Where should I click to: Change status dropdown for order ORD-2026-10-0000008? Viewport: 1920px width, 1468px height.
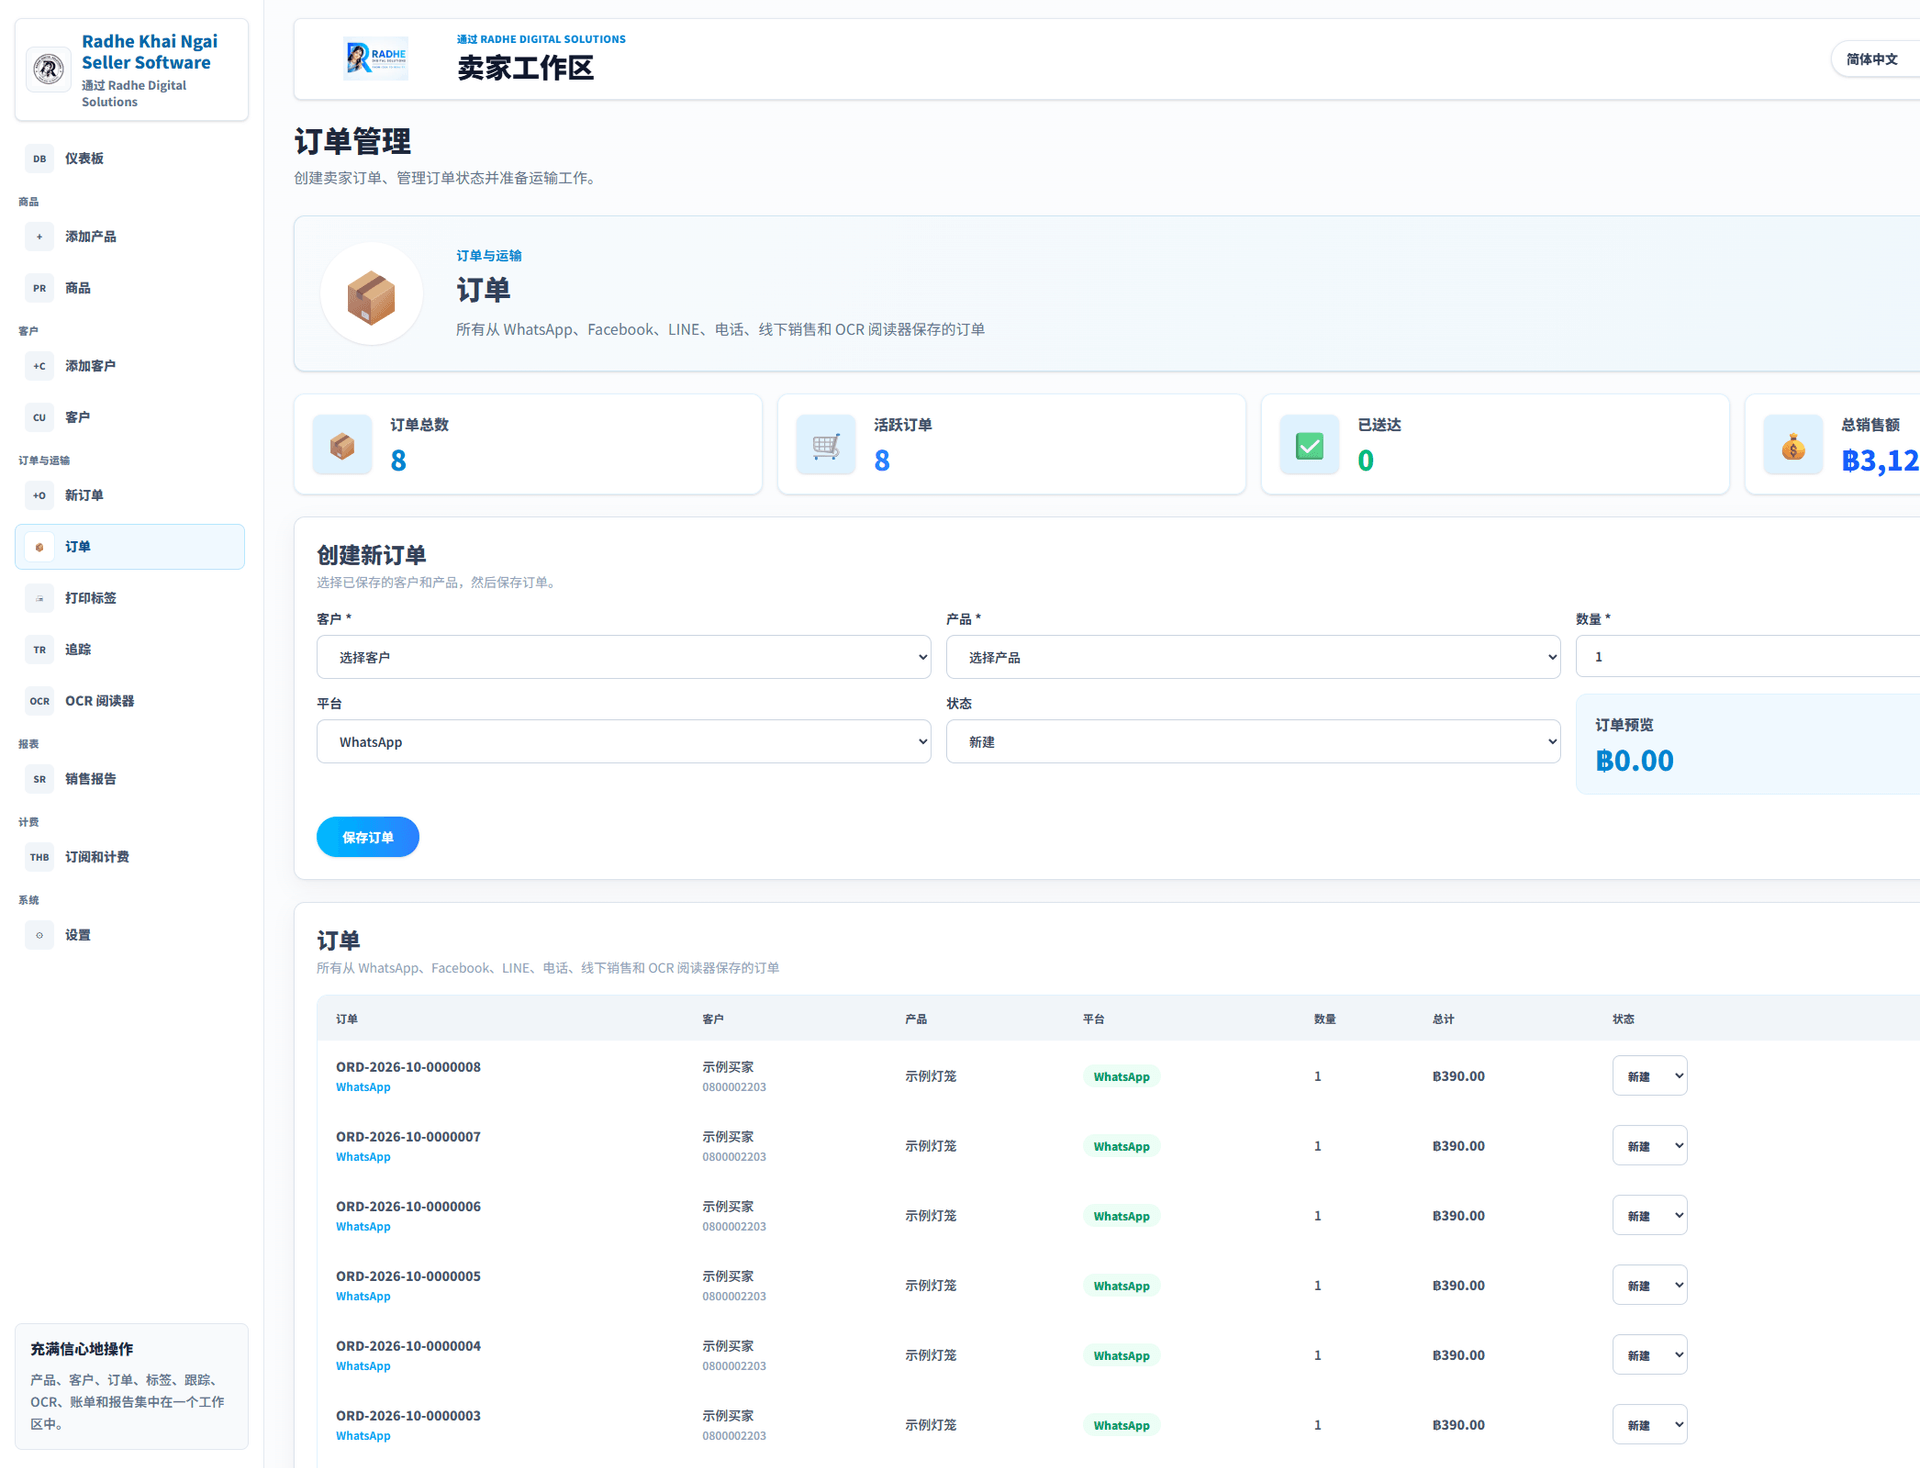[x=1649, y=1076]
